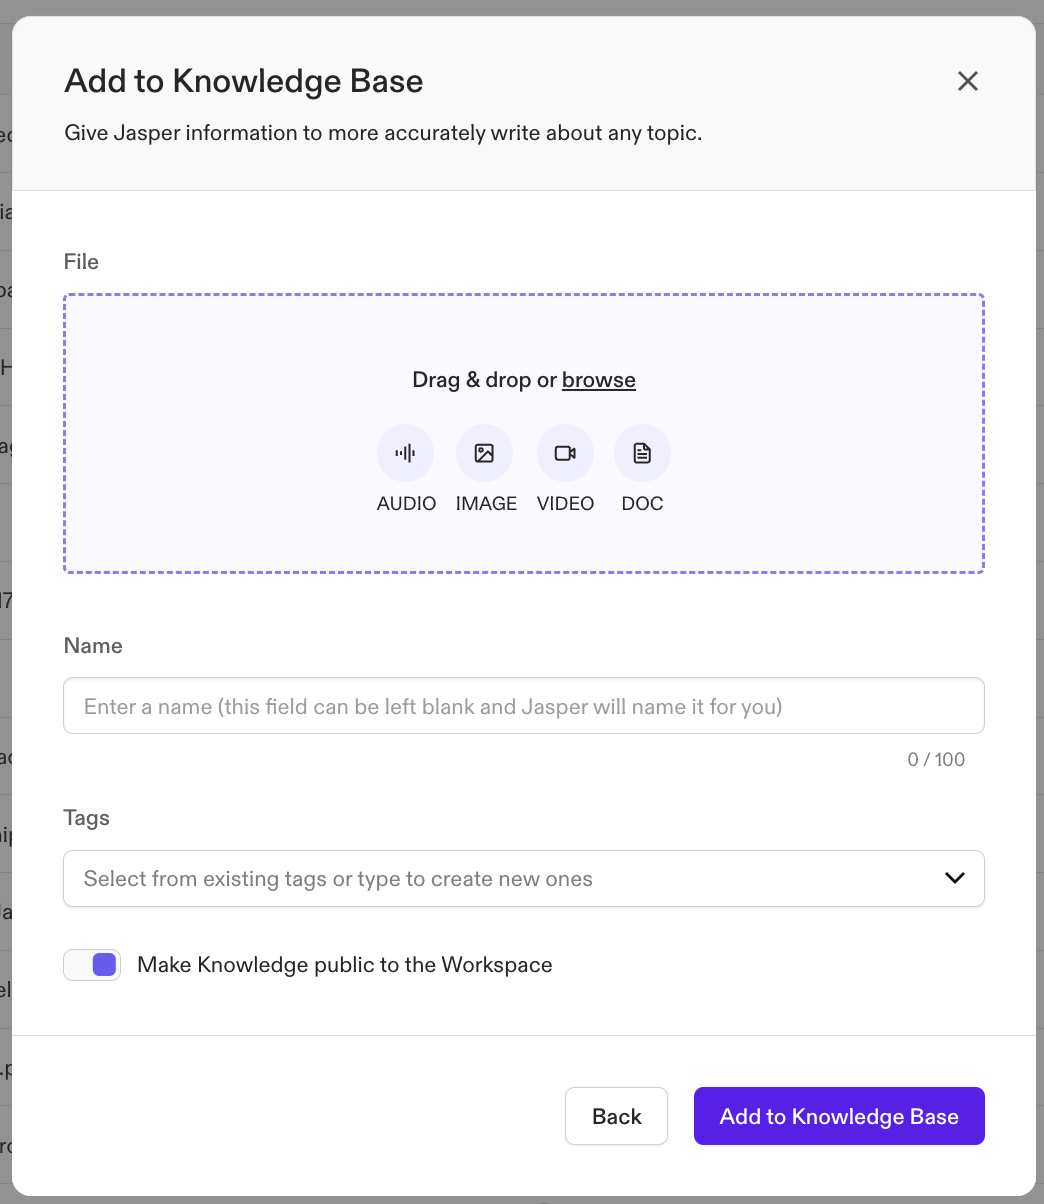The height and width of the screenshot is (1204, 1044).
Task: Close the Add to Knowledge Base dialog
Action: pos(967,81)
